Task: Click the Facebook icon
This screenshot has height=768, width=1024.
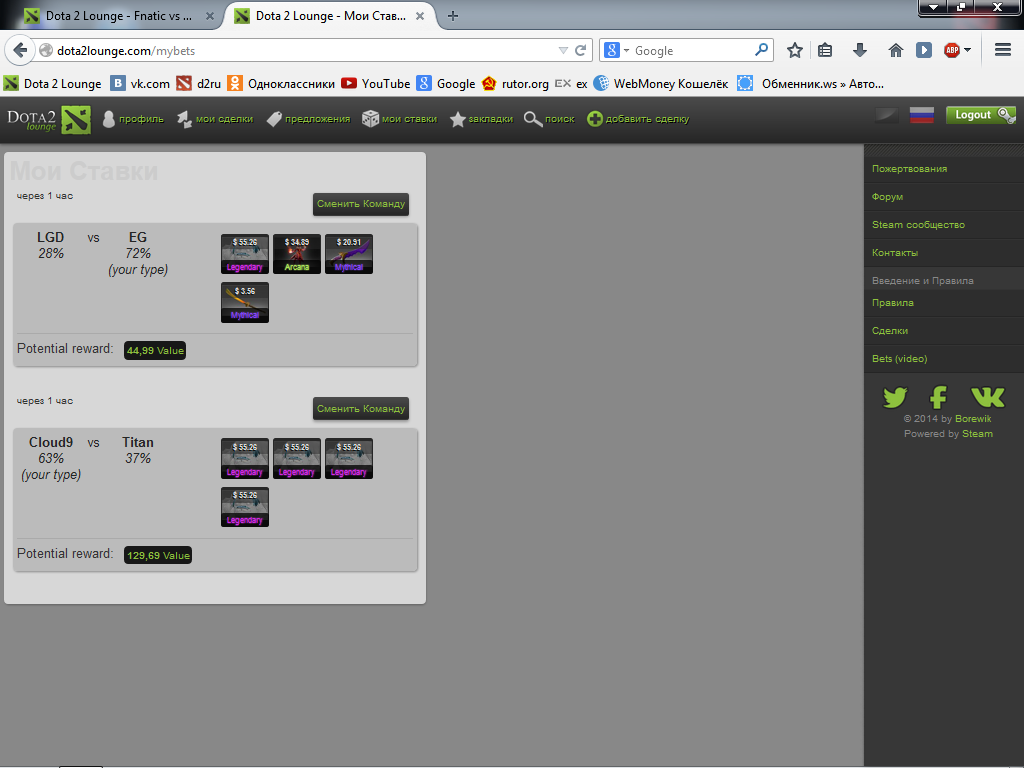Action: click(x=938, y=397)
